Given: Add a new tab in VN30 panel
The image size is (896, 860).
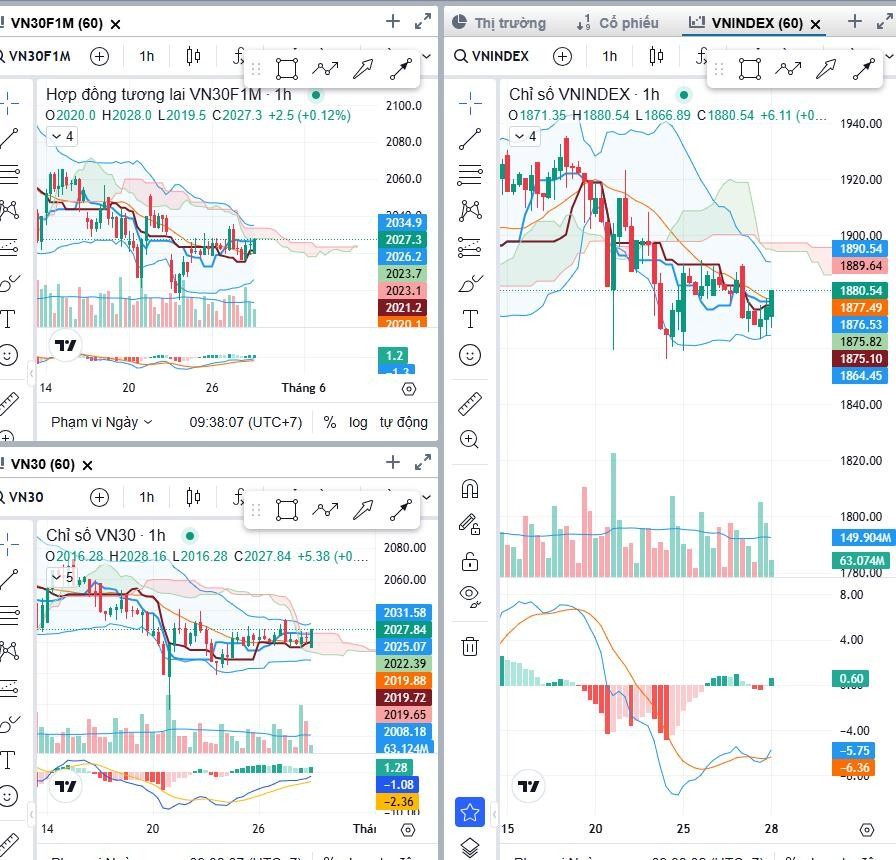Looking at the screenshot, I should pyautogui.click(x=393, y=462).
